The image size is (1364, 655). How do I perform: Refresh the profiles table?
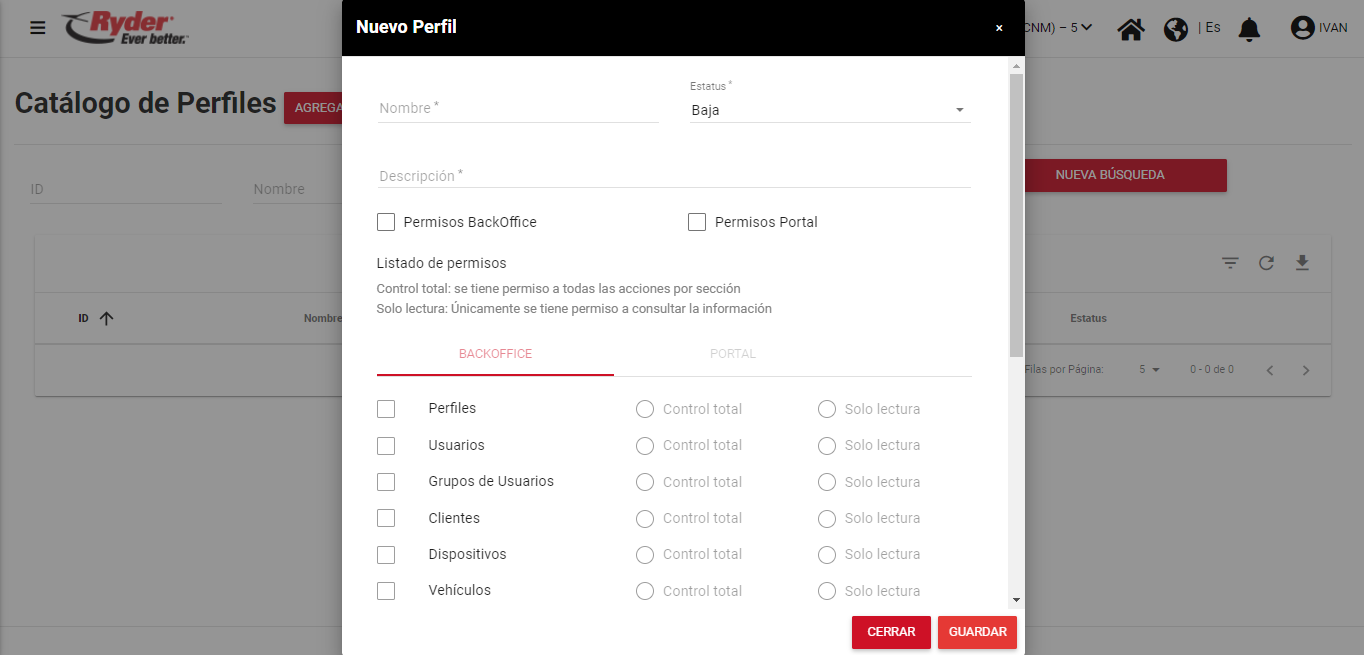pos(1266,263)
